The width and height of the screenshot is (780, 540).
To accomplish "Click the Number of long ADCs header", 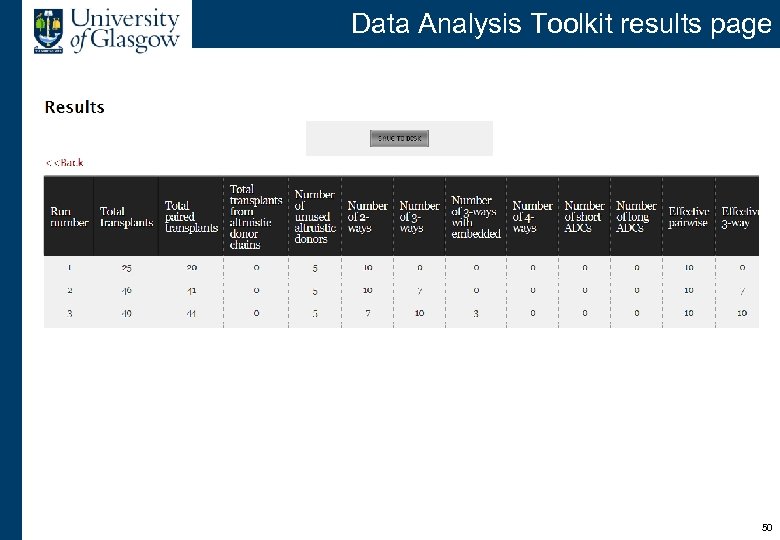I will 636,217.
